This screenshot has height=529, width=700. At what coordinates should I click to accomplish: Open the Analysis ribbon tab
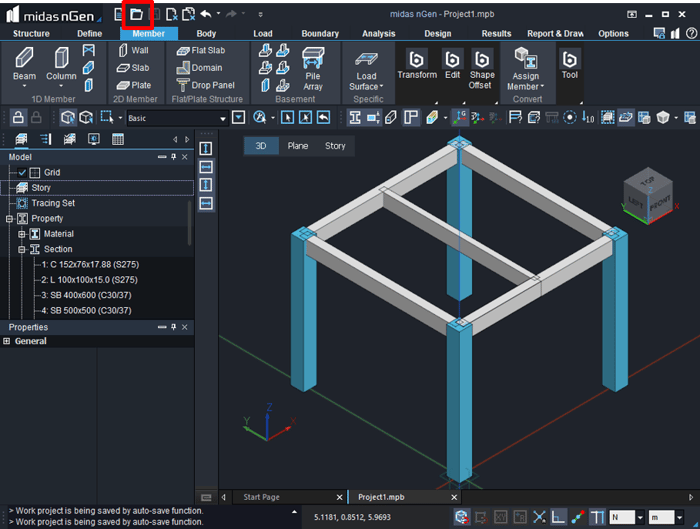[x=378, y=33]
